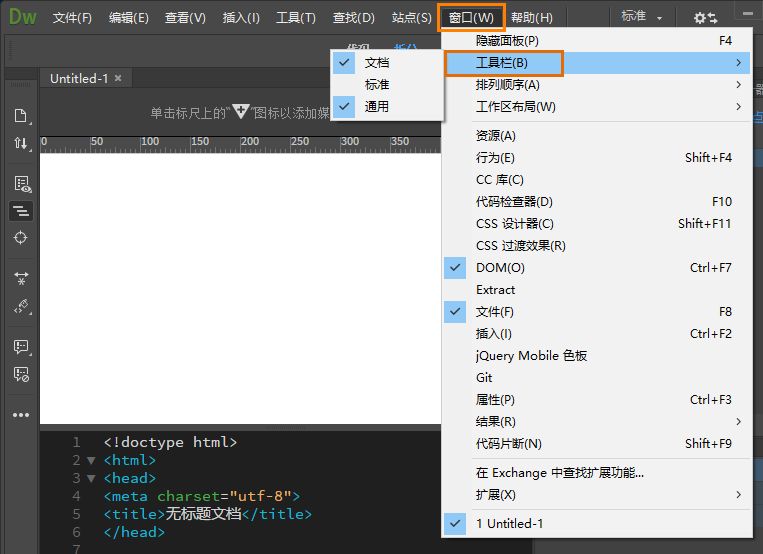Open the sync settings gear icon
The image size is (763, 554).
click(x=705, y=18)
